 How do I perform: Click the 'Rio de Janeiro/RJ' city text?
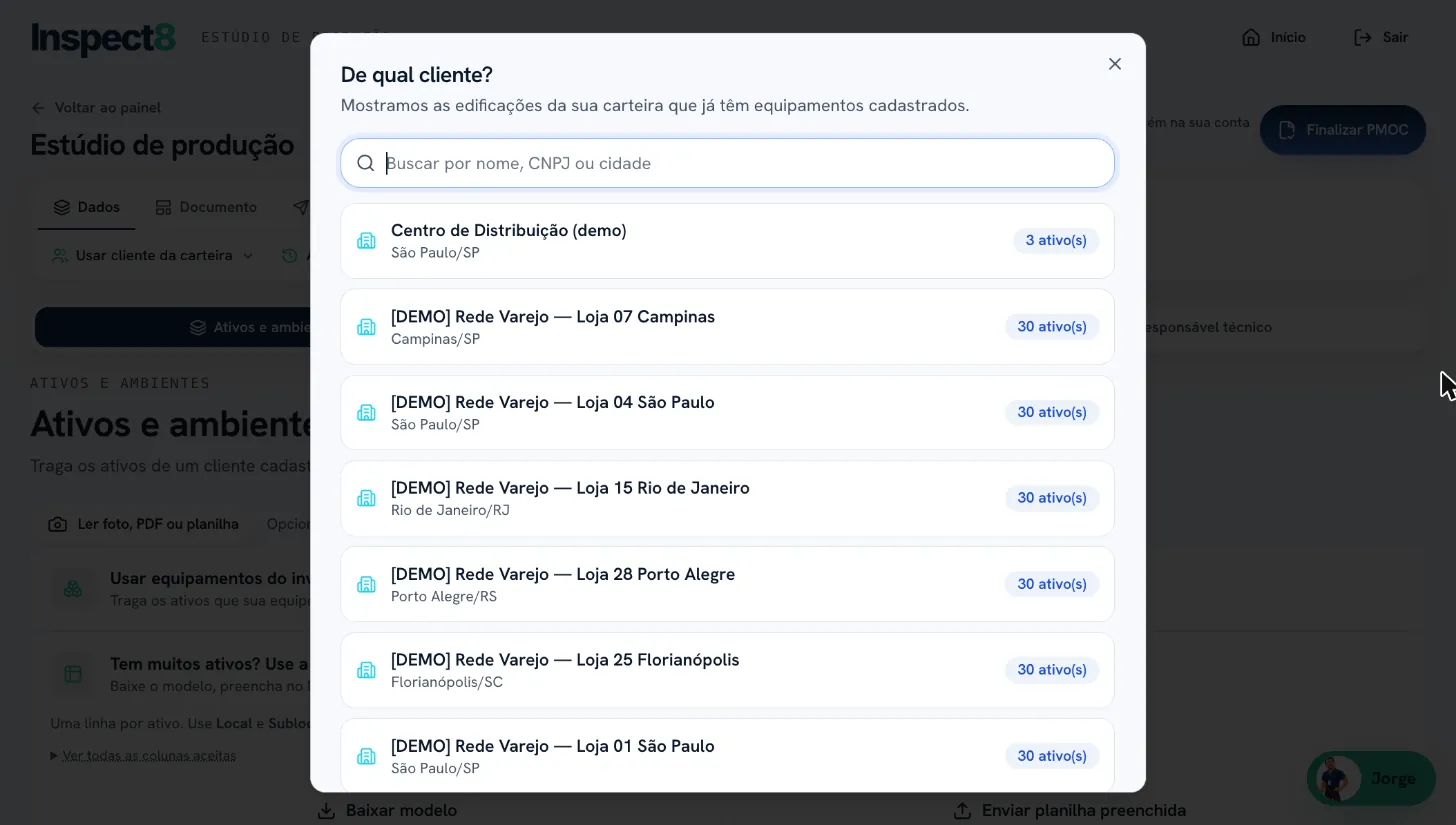click(x=450, y=510)
